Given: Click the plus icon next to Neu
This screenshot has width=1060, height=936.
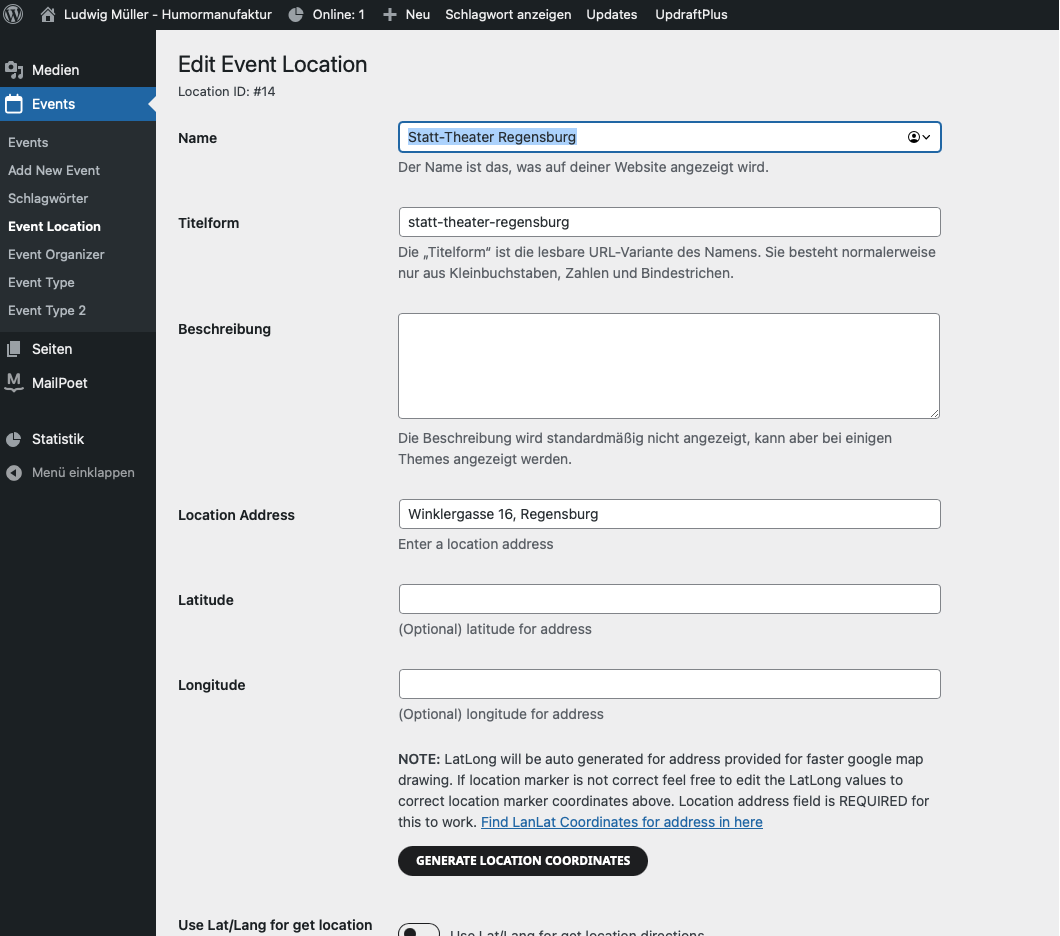Looking at the screenshot, I should (x=389, y=14).
